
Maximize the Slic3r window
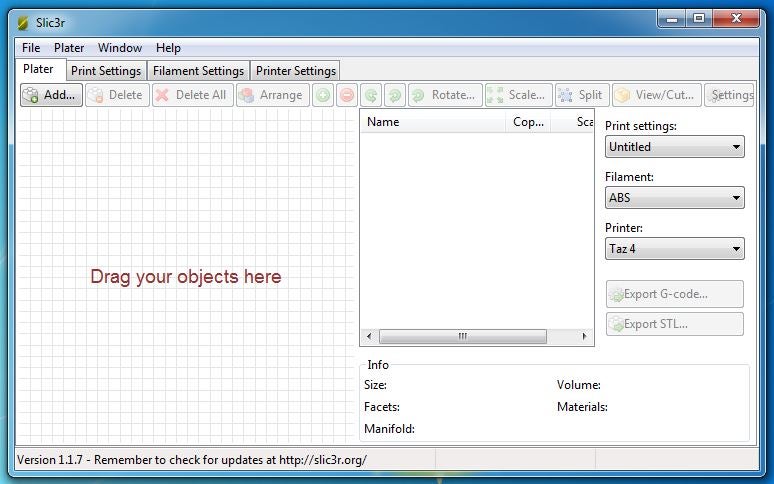coord(698,19)
